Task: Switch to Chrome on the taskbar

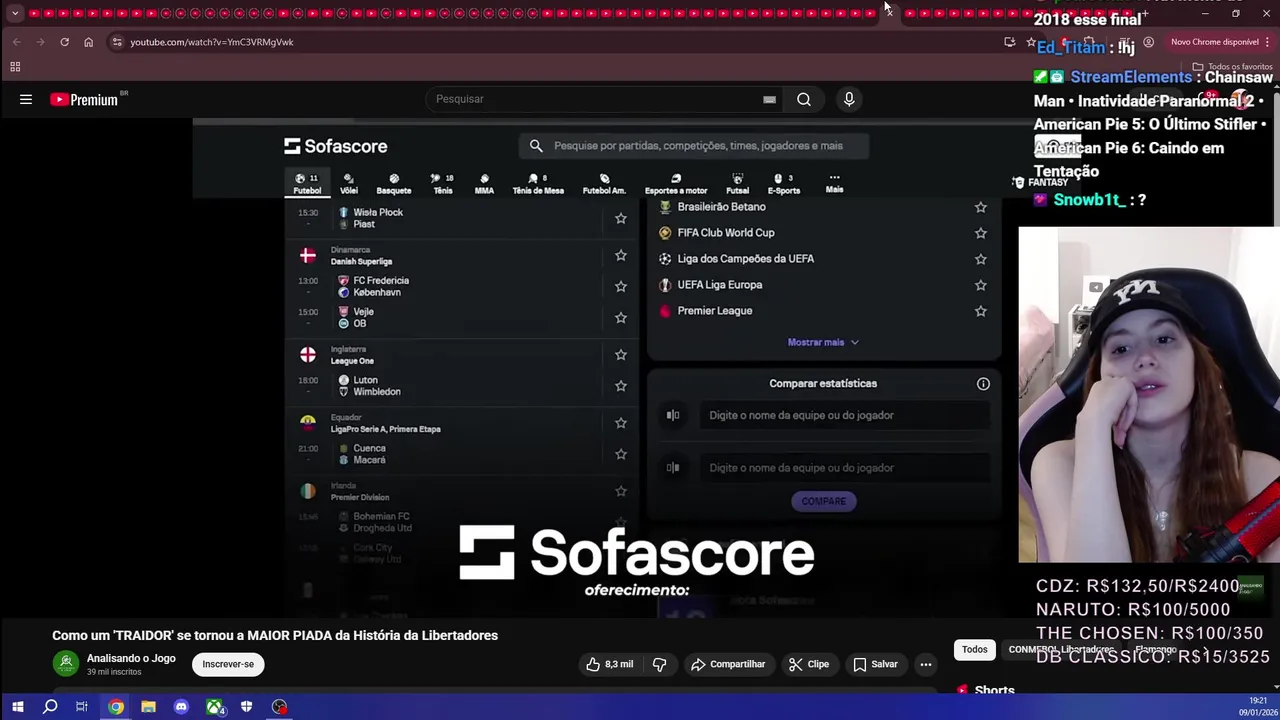Action: (x=116, y=707)
